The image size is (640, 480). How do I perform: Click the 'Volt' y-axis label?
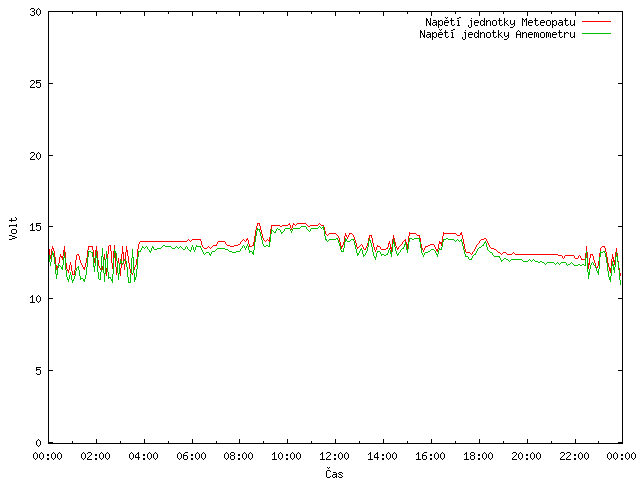tap(13, 228)
